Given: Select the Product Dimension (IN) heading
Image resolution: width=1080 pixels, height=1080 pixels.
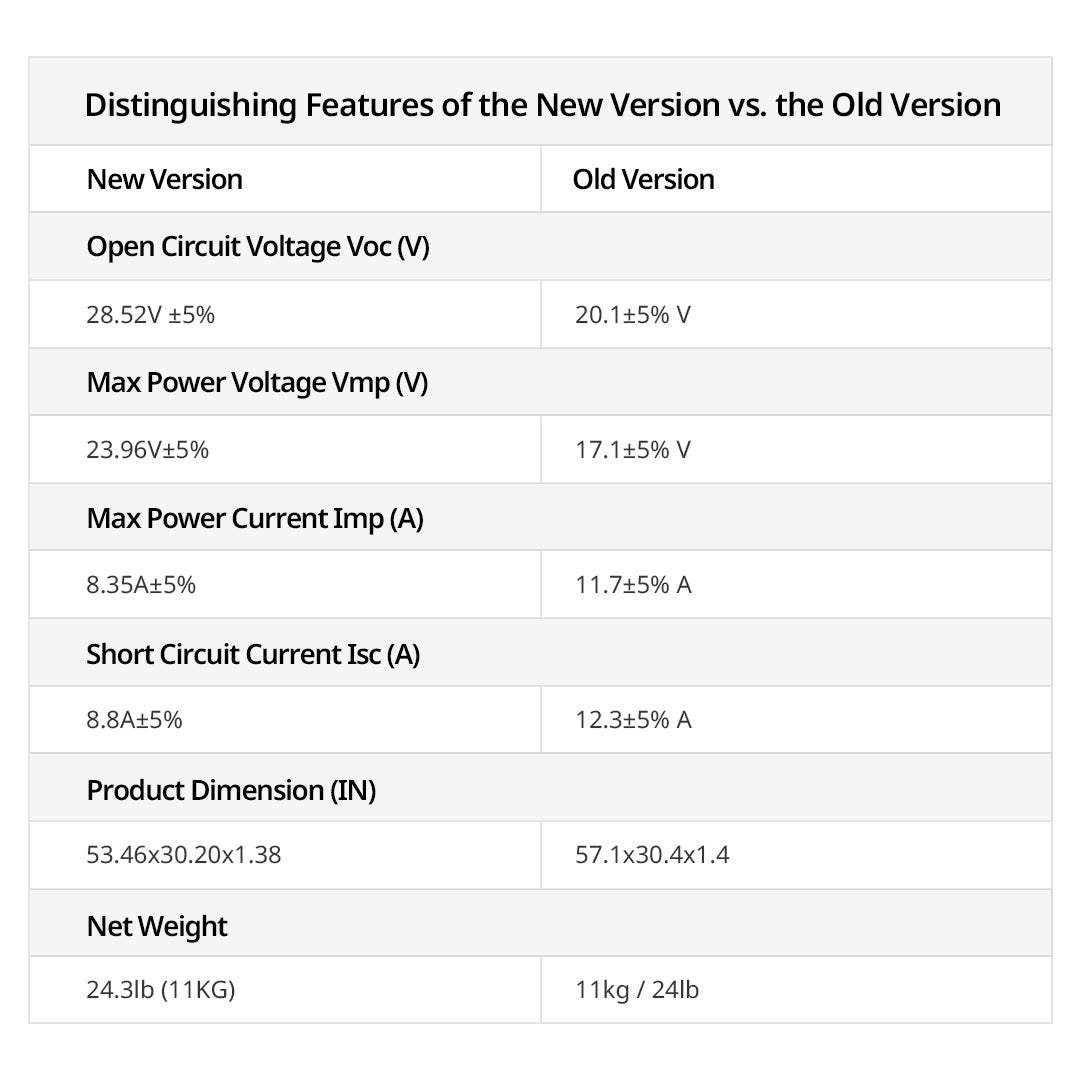Looking at the screenshot, I should tap(231, 790).
